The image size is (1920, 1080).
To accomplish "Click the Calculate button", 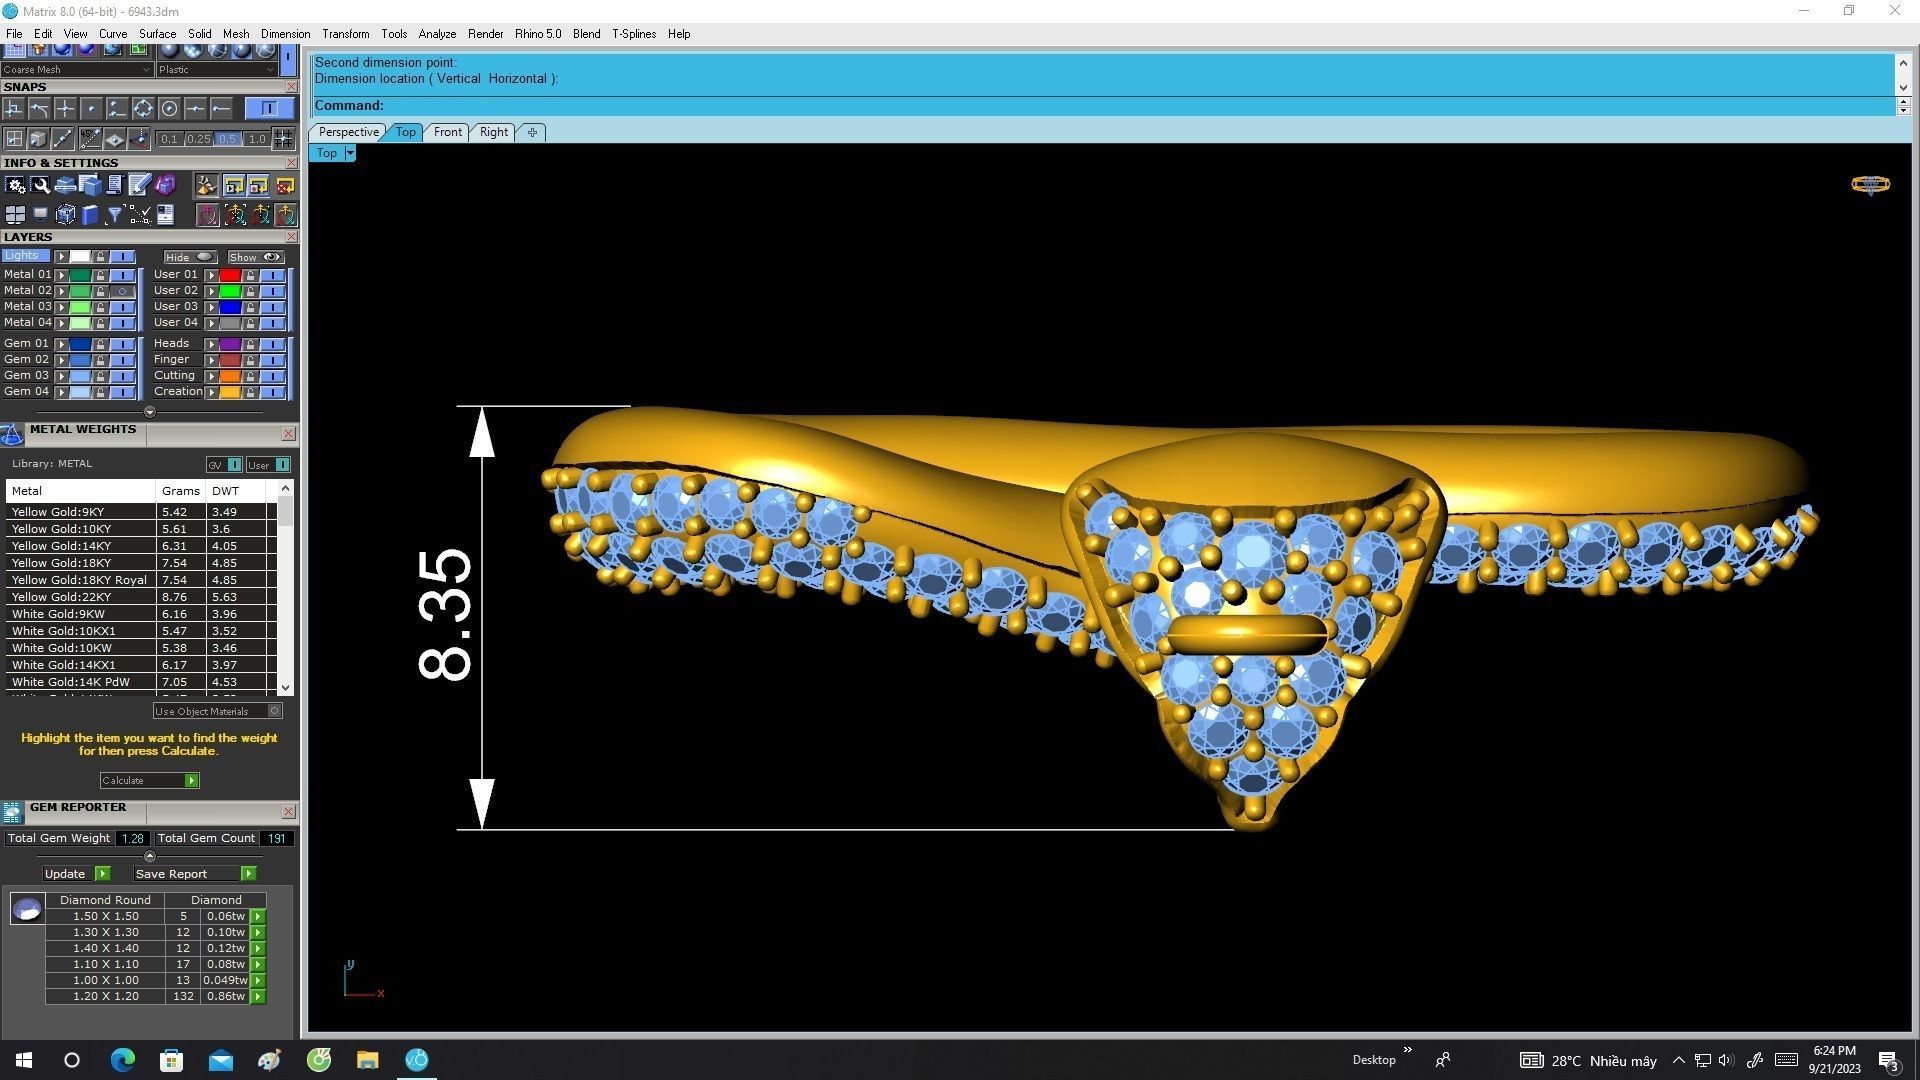I will tap(149, 781).
